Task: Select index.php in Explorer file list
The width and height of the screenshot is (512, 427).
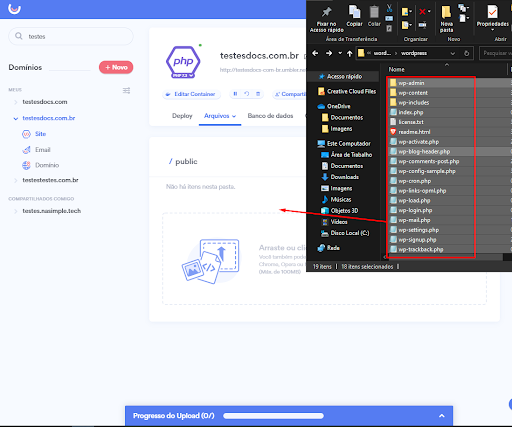Action: click(x=407, y=112)
